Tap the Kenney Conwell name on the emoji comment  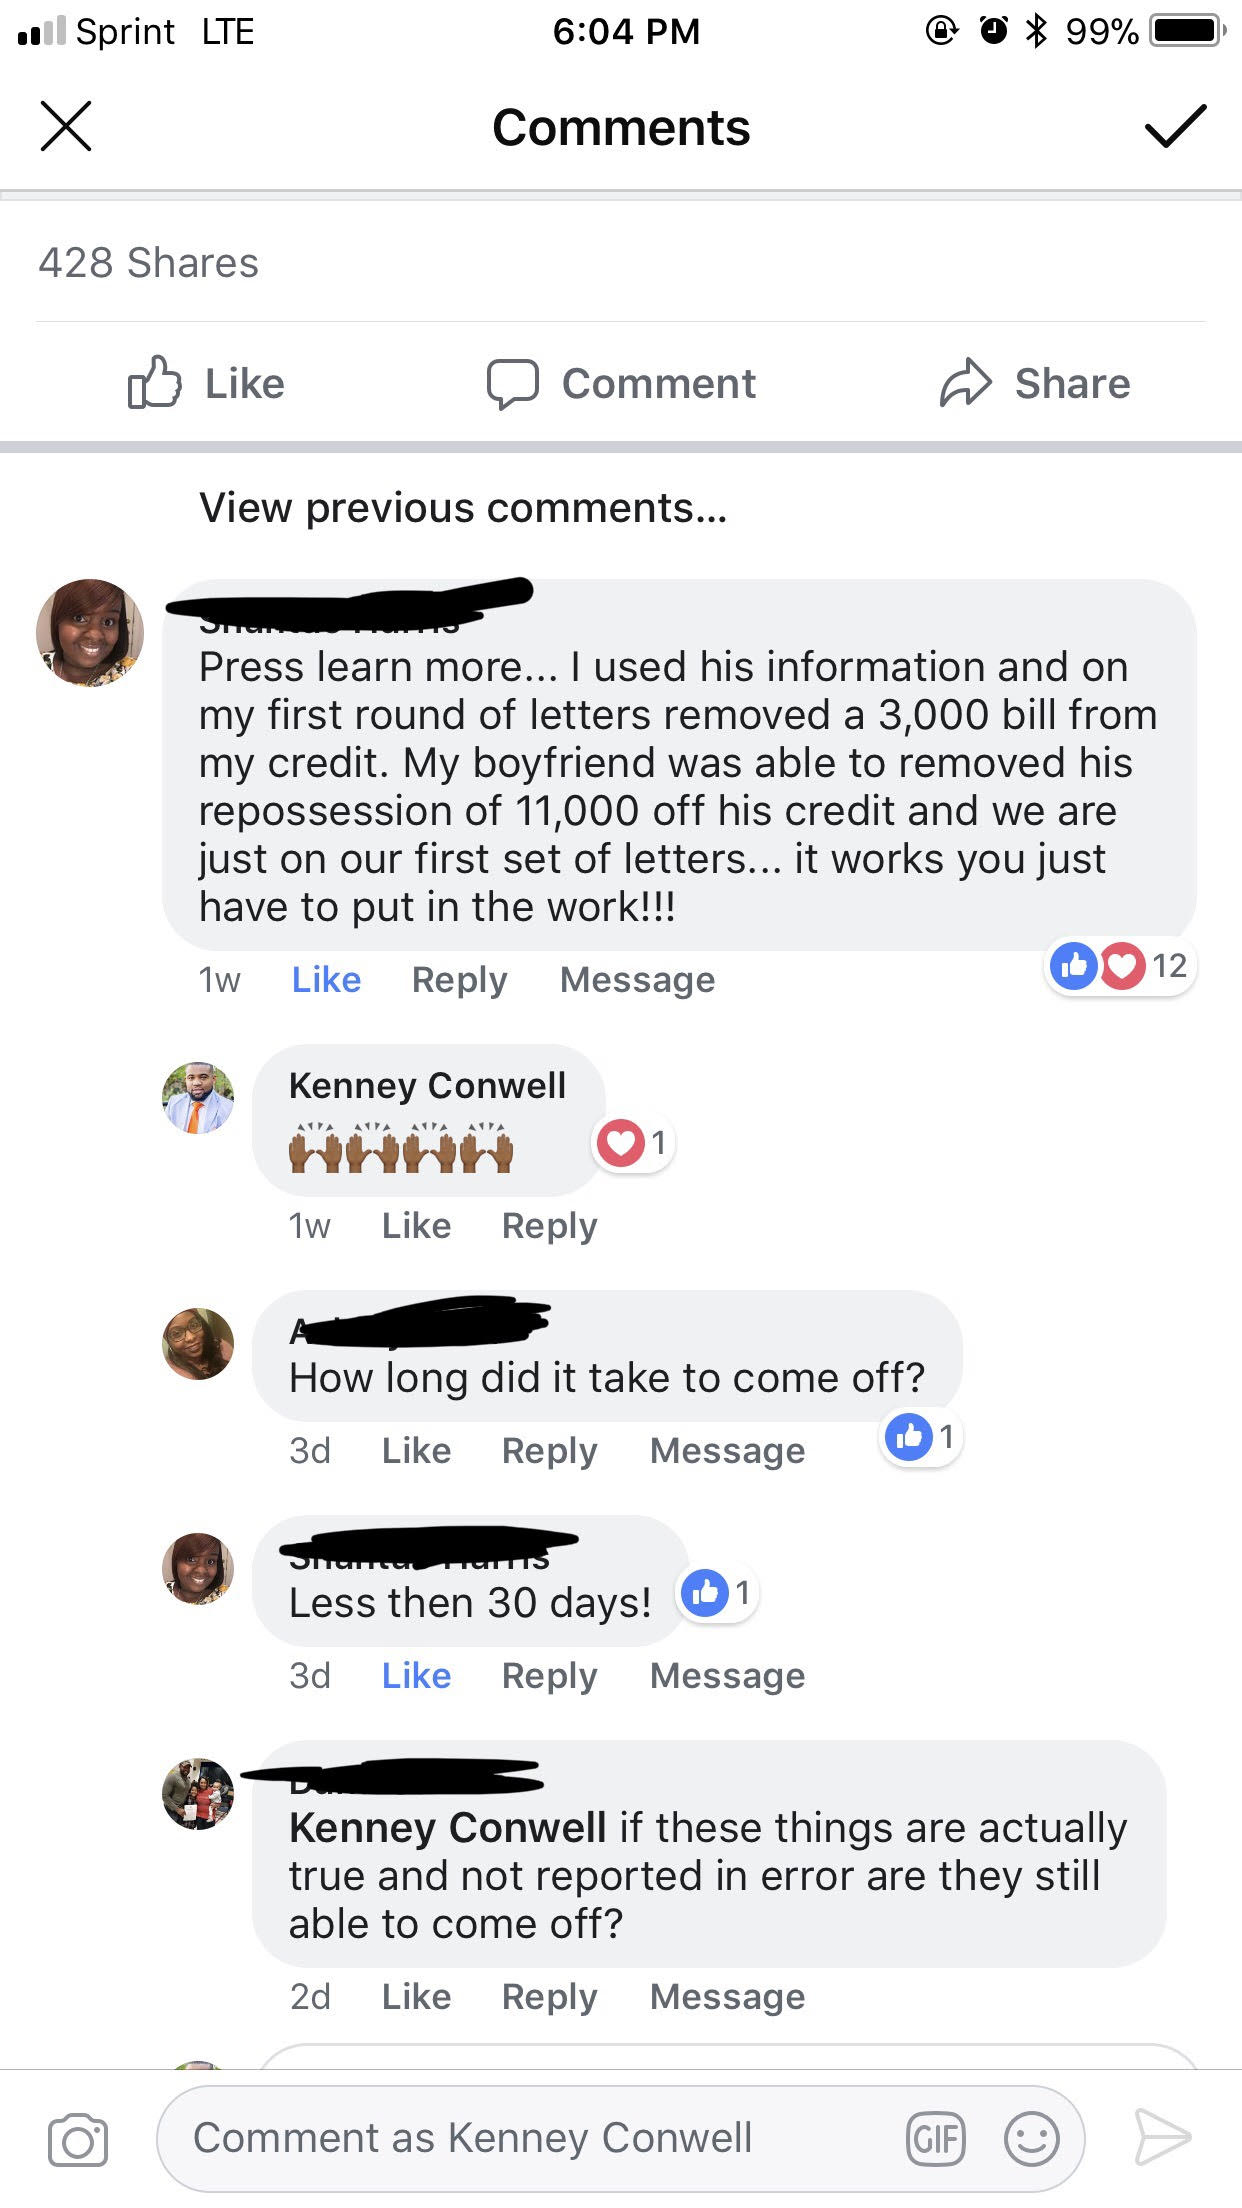click(427, 1086)
